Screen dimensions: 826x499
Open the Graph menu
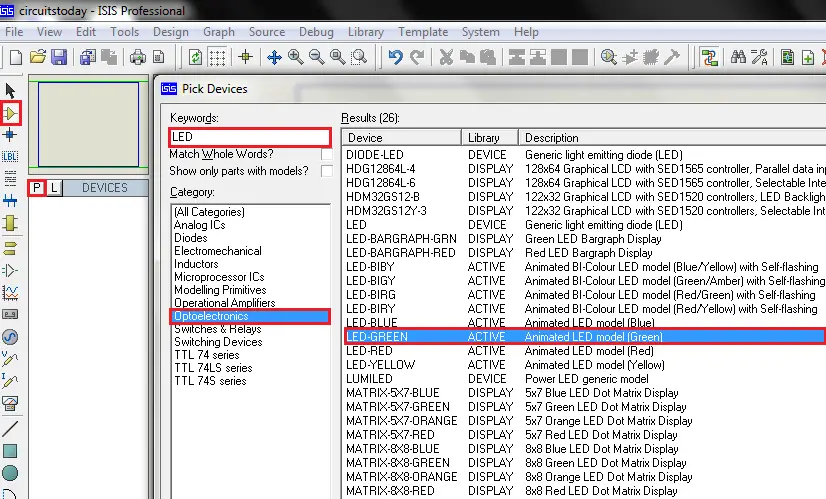pyautogui.click(x=219, y=32)
